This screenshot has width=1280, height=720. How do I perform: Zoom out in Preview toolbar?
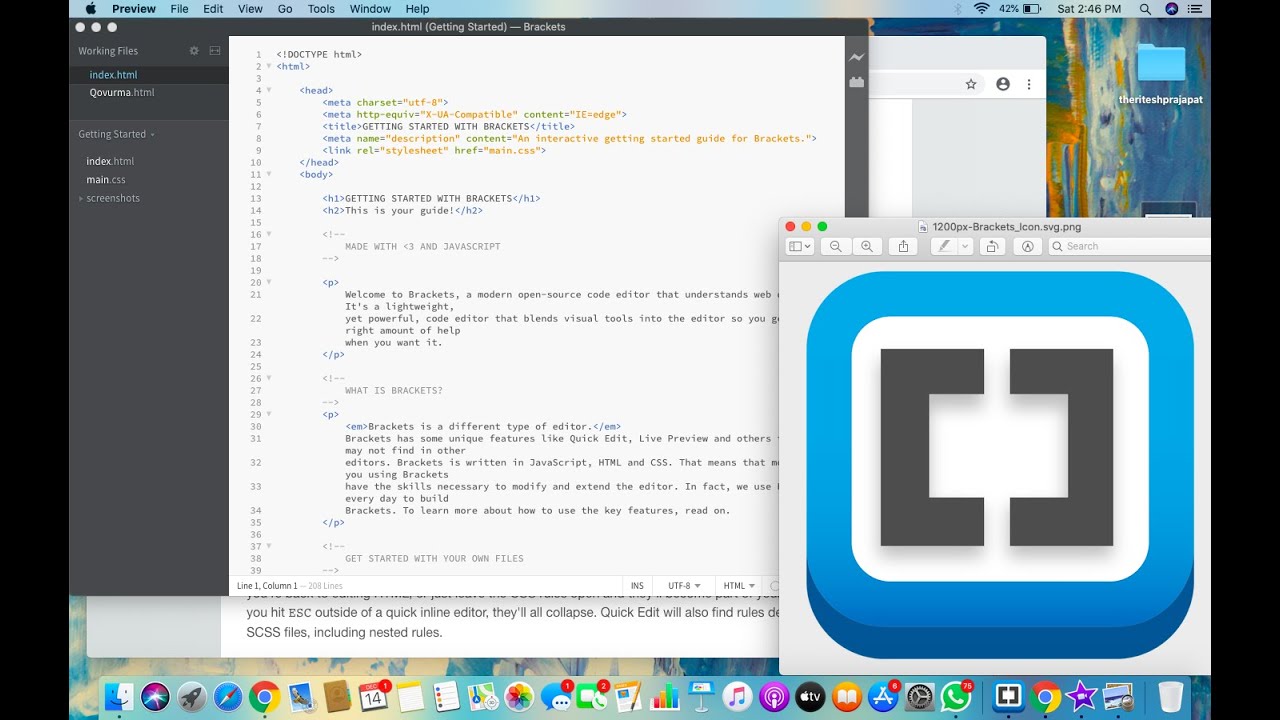point(835,246)
